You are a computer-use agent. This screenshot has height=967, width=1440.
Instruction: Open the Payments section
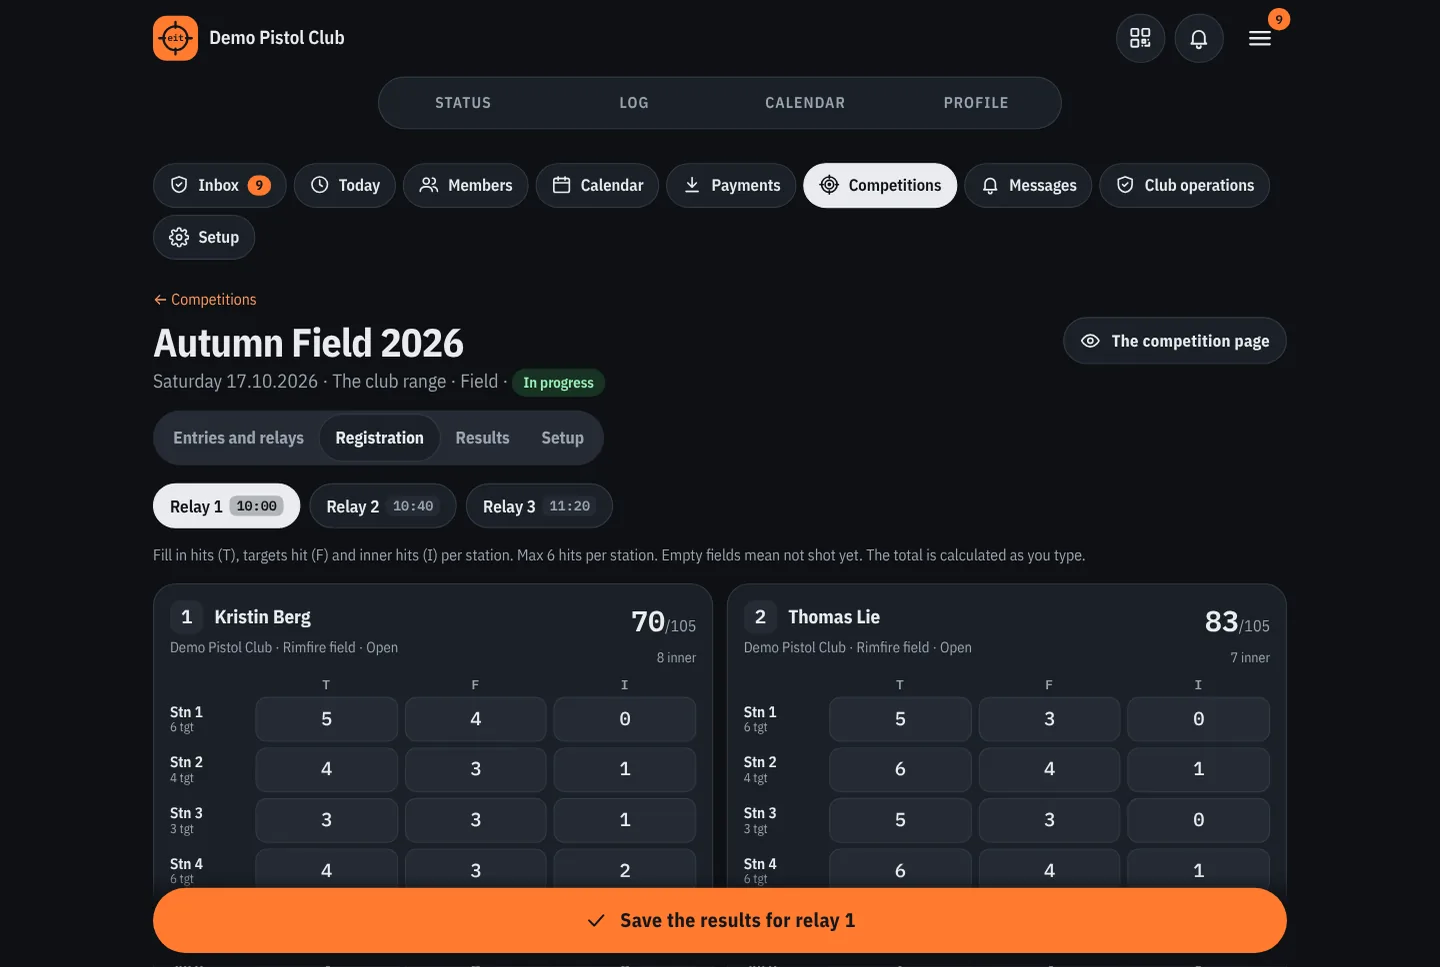[x=731, y=185]
